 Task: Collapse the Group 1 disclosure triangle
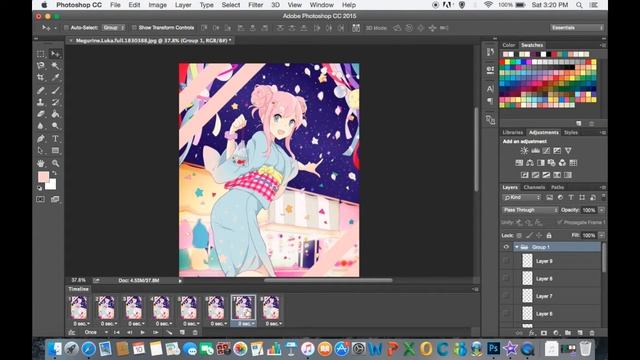point(517,247)
